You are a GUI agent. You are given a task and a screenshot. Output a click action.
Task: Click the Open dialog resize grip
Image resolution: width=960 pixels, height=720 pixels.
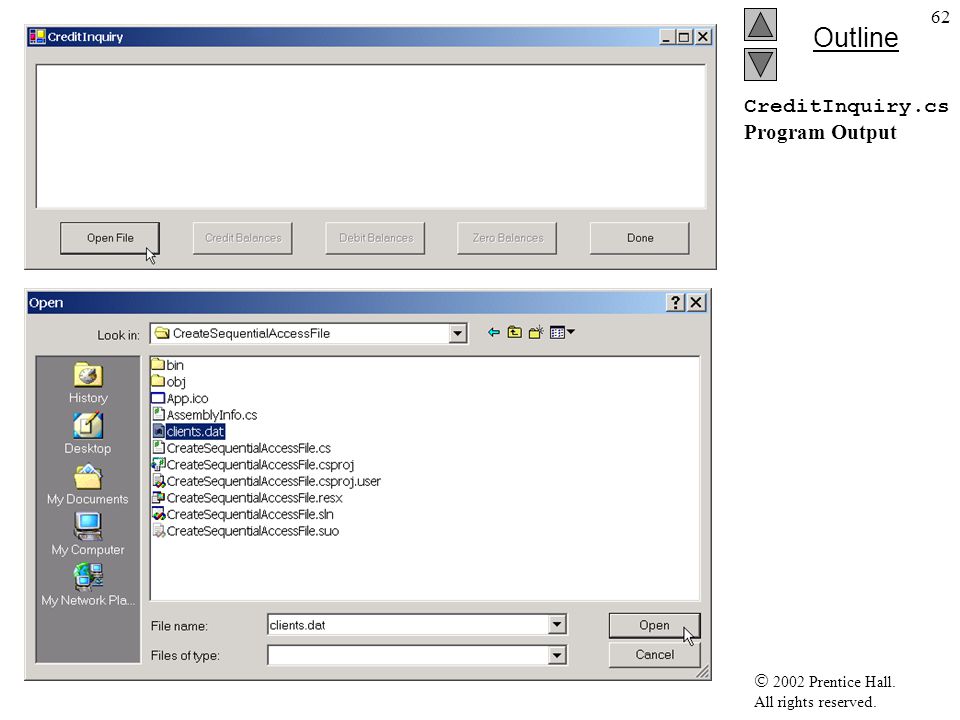pos(703,672)
